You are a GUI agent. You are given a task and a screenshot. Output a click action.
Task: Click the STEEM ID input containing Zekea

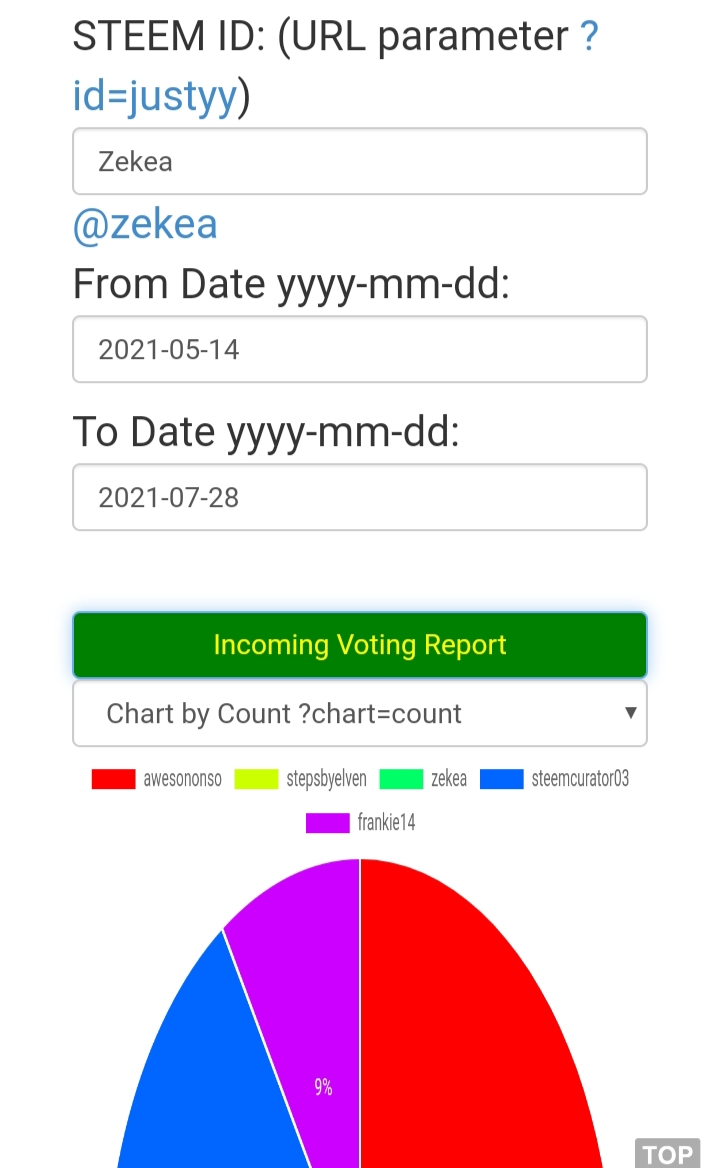click(360, 161)
